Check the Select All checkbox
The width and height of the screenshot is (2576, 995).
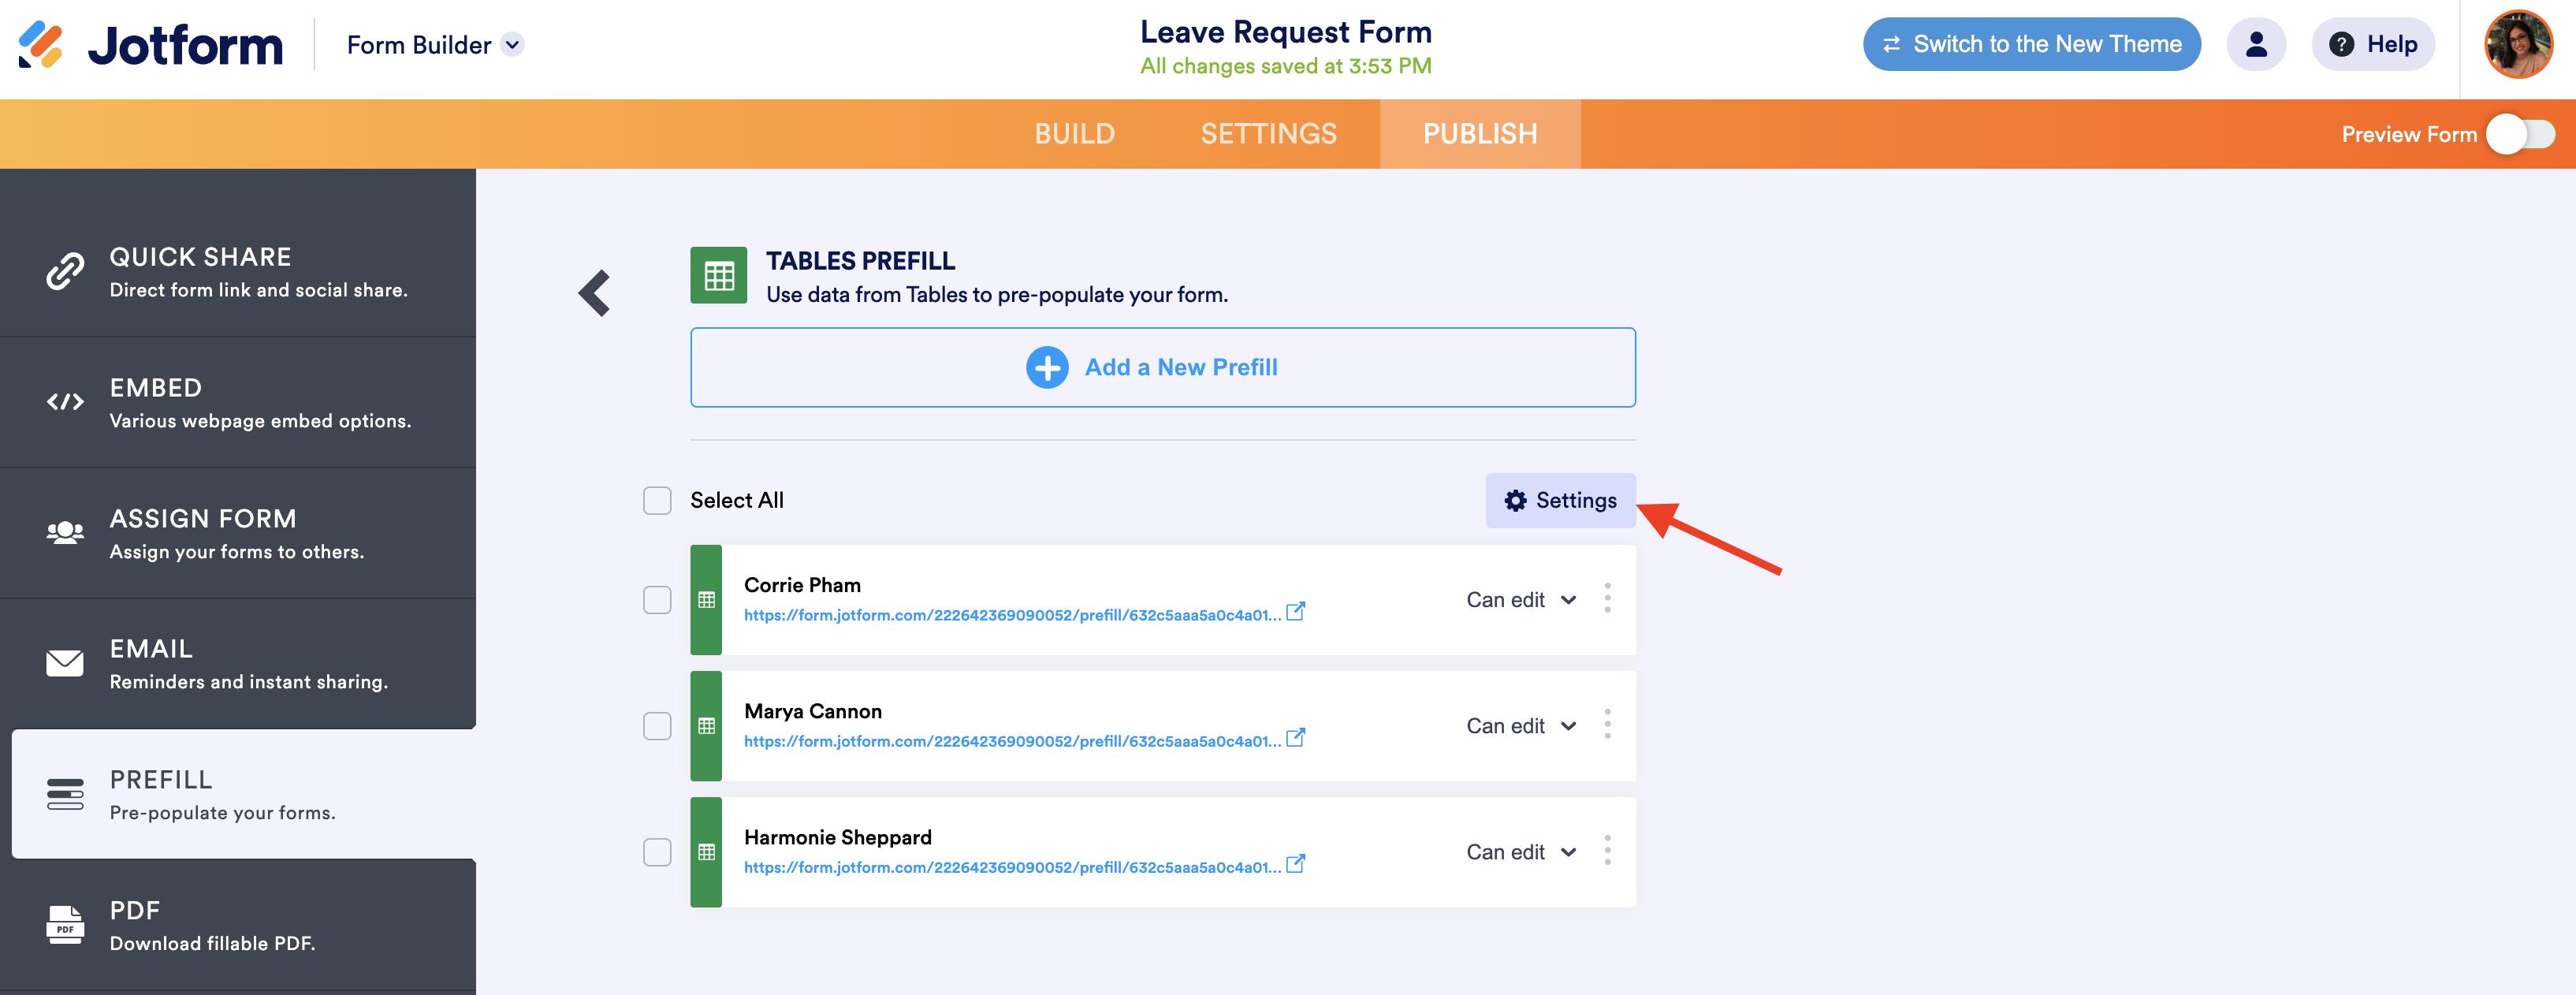(x=657, y=500)
